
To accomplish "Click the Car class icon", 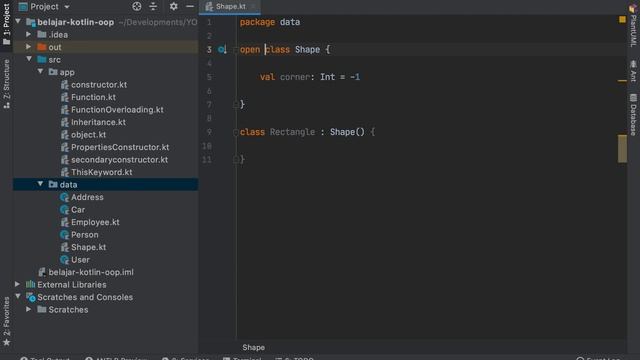I will click(64, 210).
